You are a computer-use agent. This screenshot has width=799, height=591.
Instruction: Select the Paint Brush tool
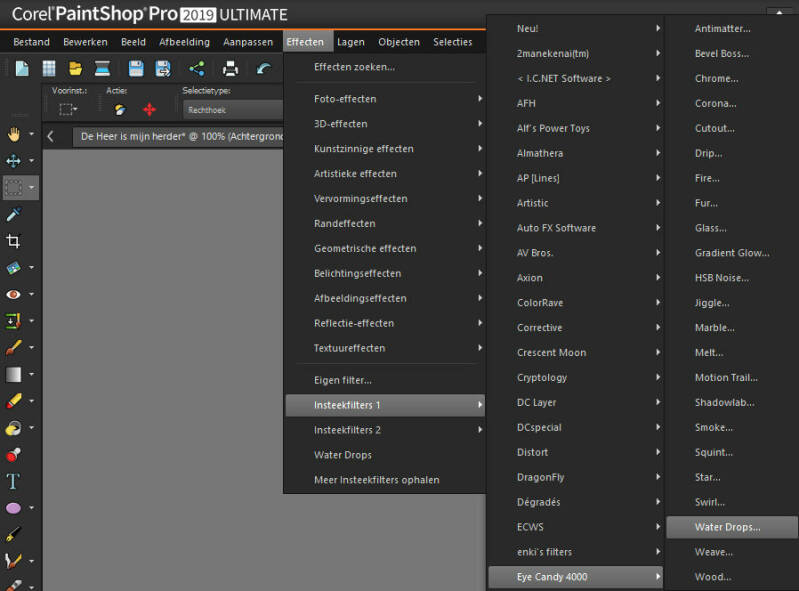pyautogui.click(x=13, y=347)
